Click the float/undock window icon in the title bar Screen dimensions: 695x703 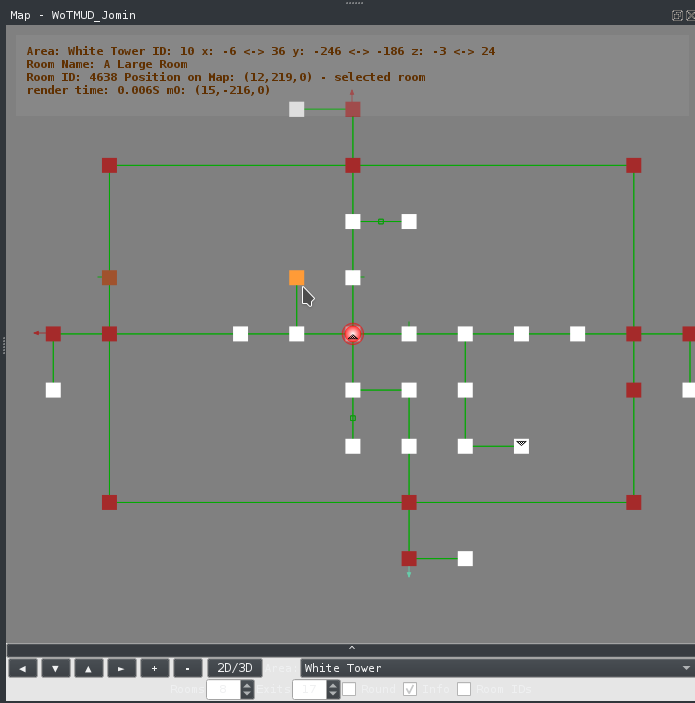677,15
